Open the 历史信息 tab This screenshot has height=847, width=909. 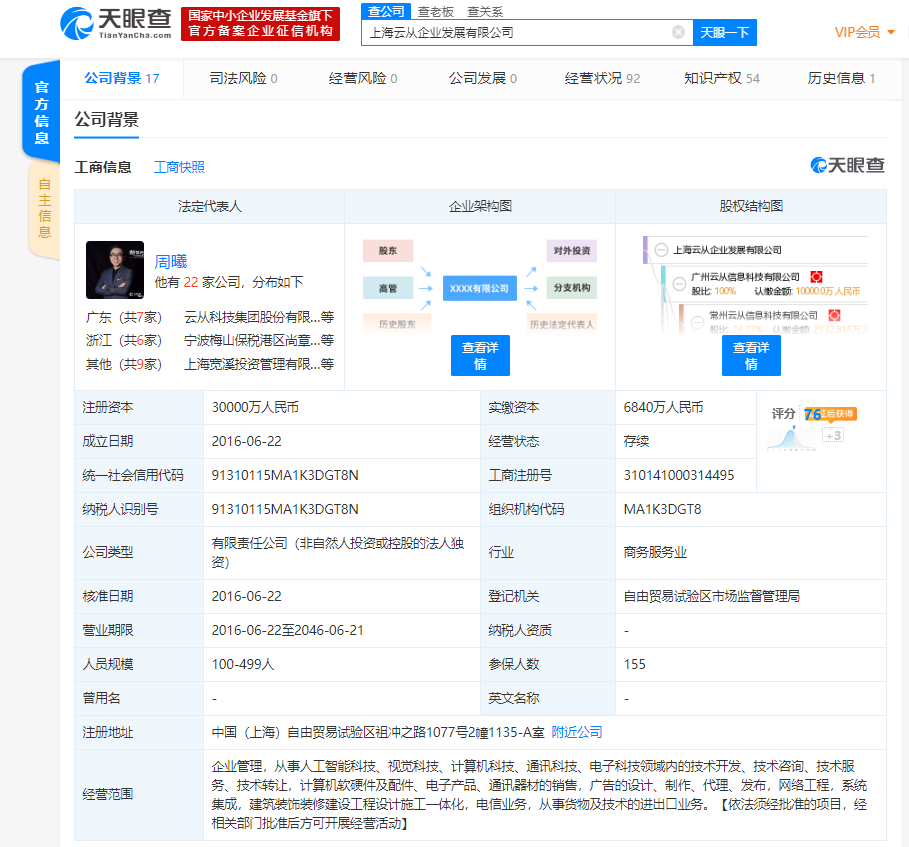[841, 78]
